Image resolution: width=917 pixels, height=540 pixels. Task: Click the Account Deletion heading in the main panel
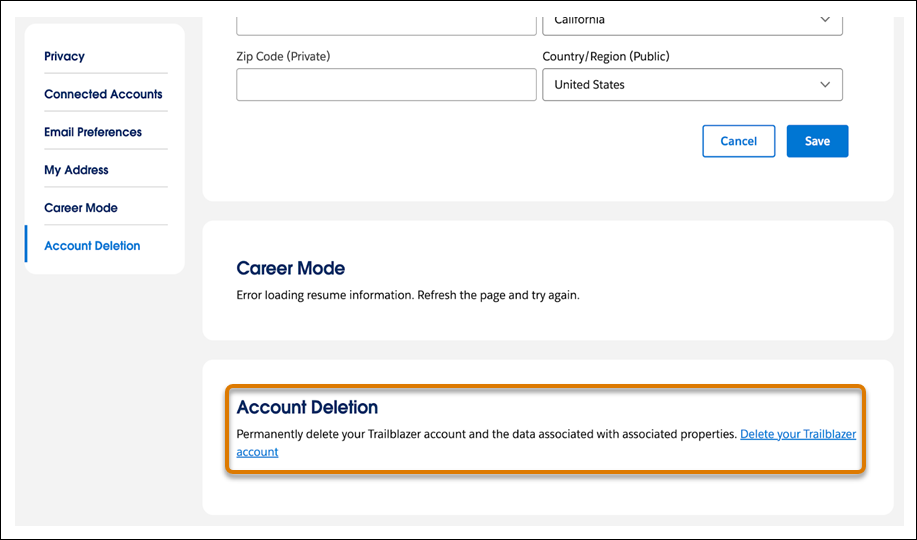click(307, 407)
